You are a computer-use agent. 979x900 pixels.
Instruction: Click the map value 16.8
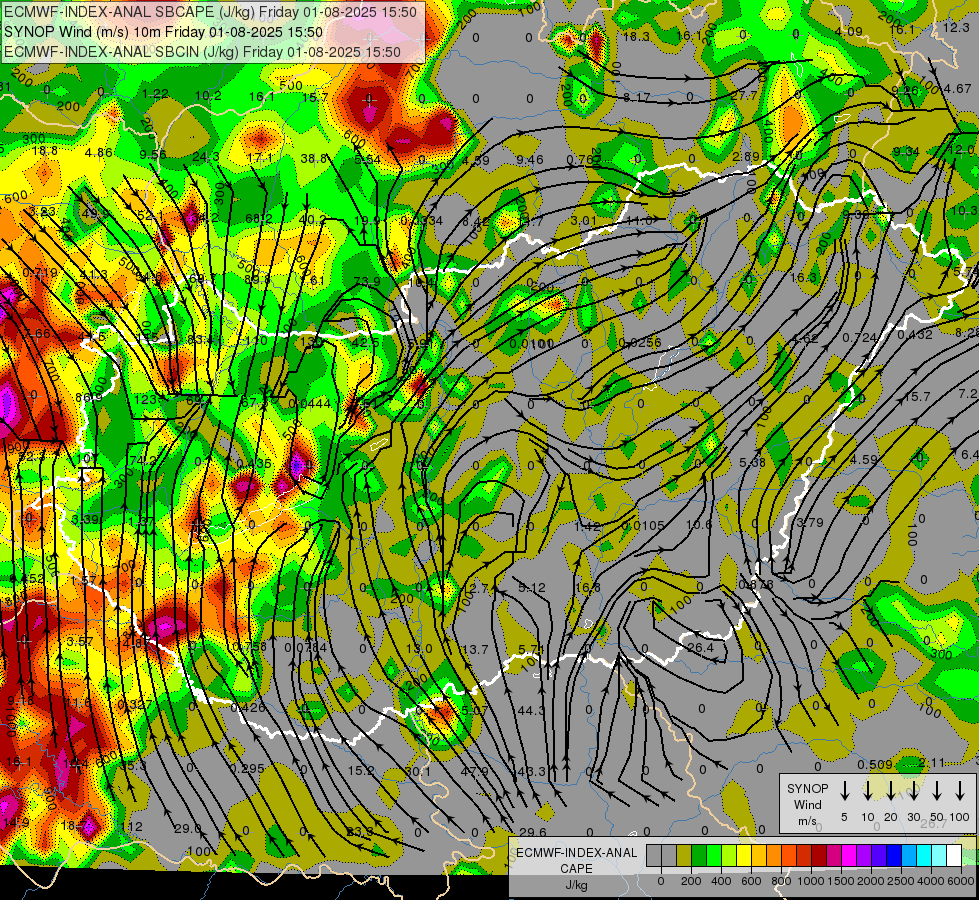coord(588,587)
